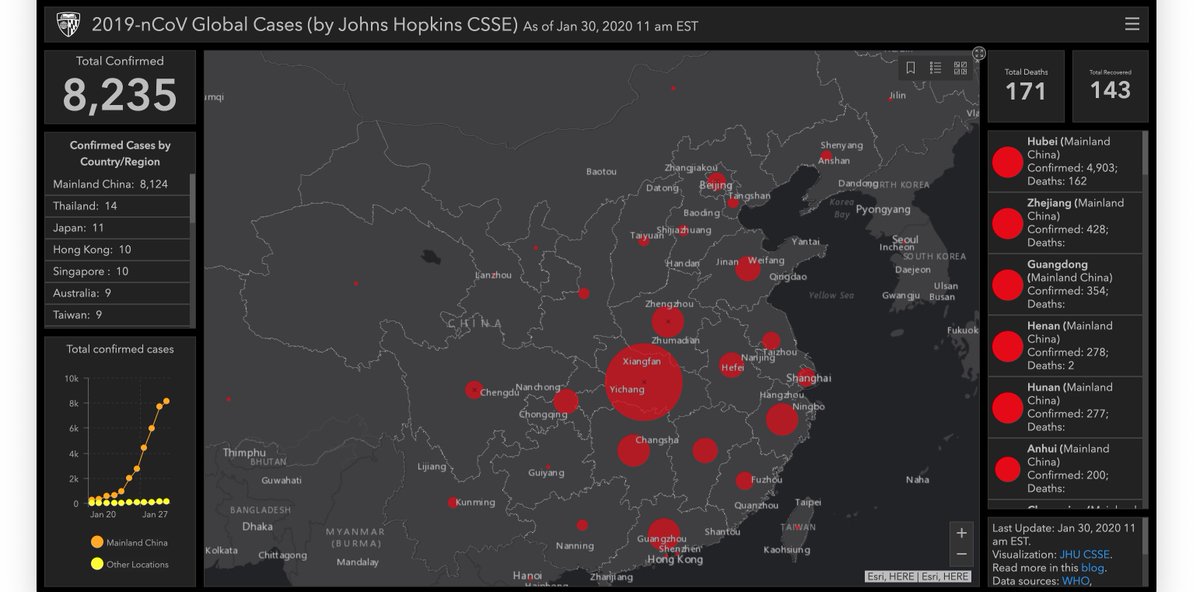
Task: Click the Total Deaths 171 figure
Action: click(x=1026, y=92)
